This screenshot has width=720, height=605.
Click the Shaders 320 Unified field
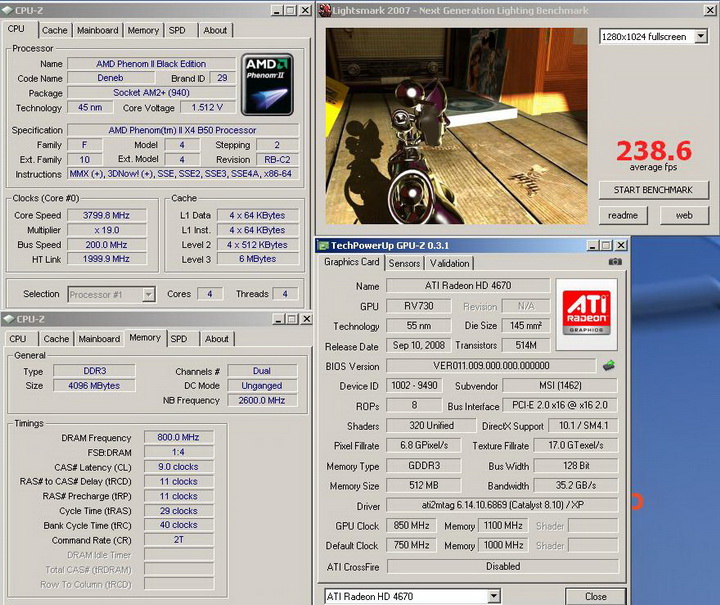pyautogui.click(x=431, y=426)
